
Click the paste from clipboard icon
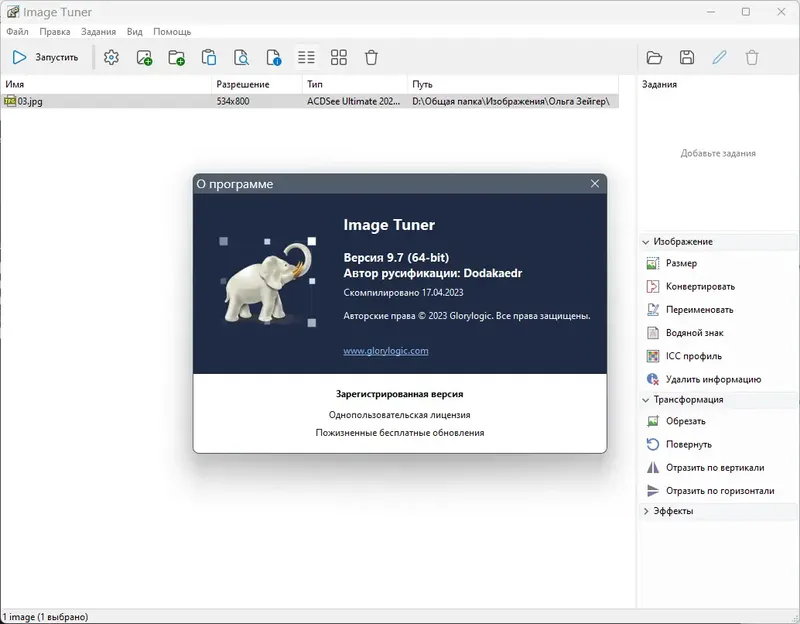click(x=209, y=57)
